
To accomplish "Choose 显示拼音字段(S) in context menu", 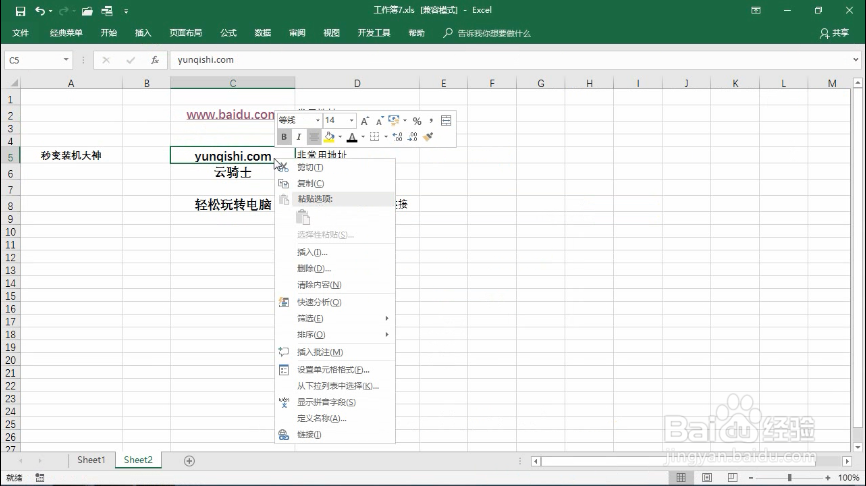I will (335, 403).
